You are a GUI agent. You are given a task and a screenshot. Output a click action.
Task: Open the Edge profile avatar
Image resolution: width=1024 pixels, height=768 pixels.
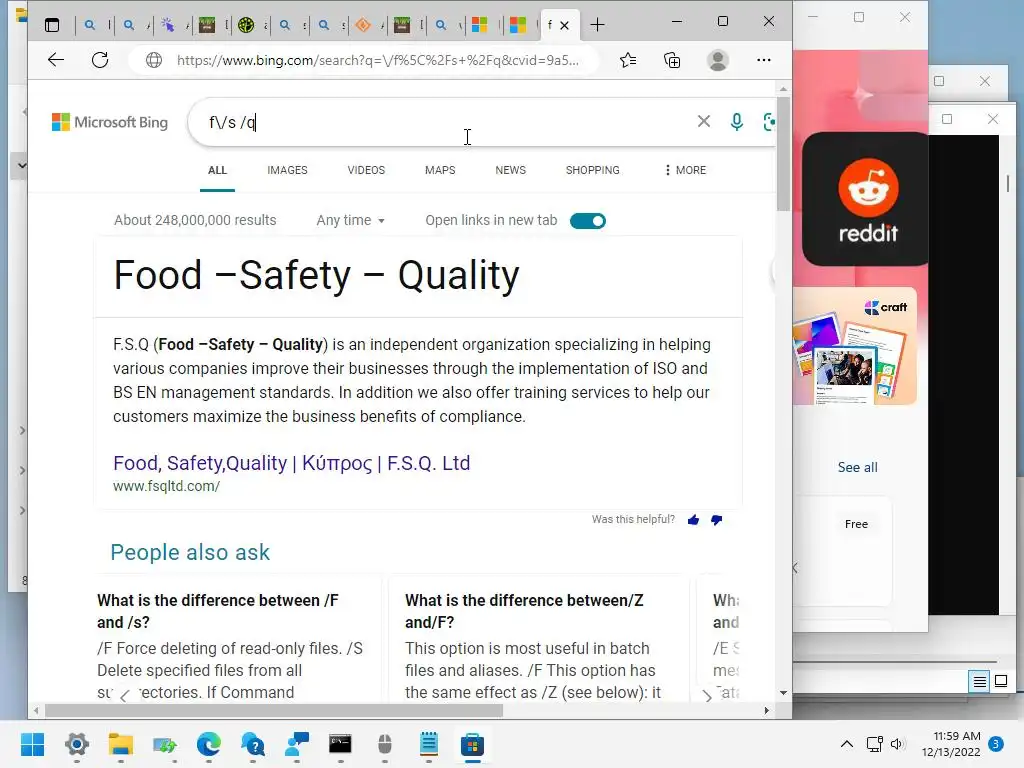coord(718,60)
